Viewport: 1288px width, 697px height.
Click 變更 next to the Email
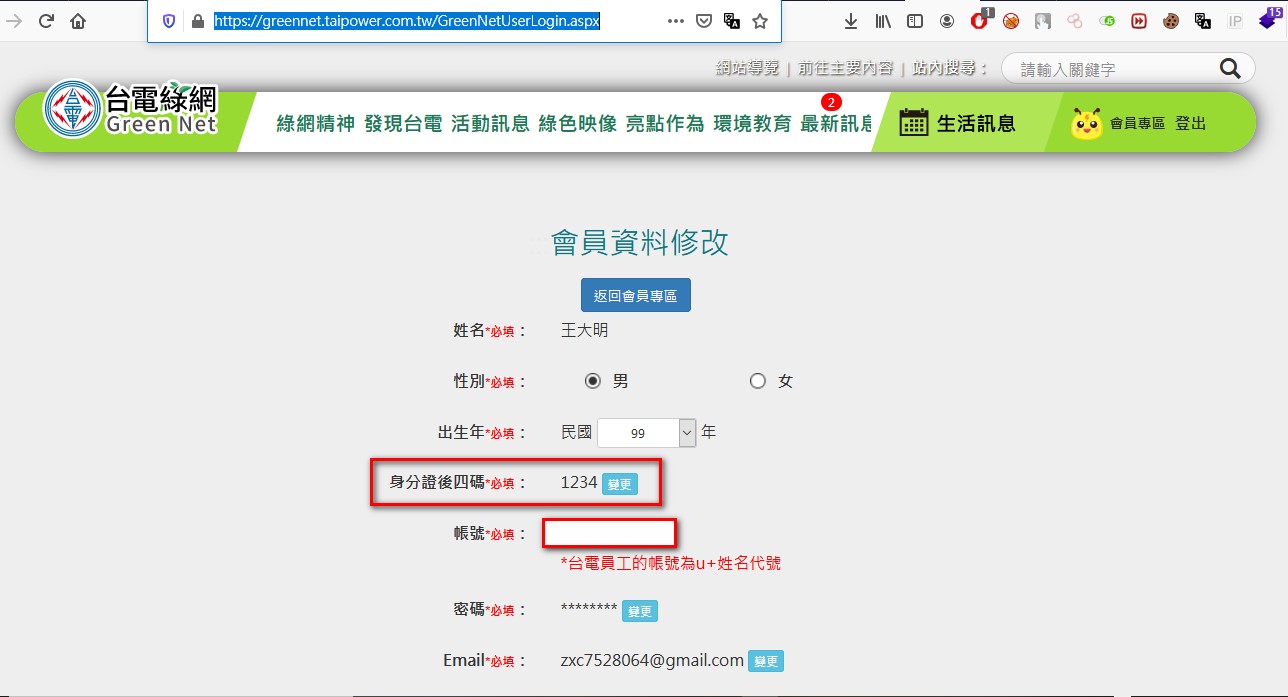click(x=766, y=661)
